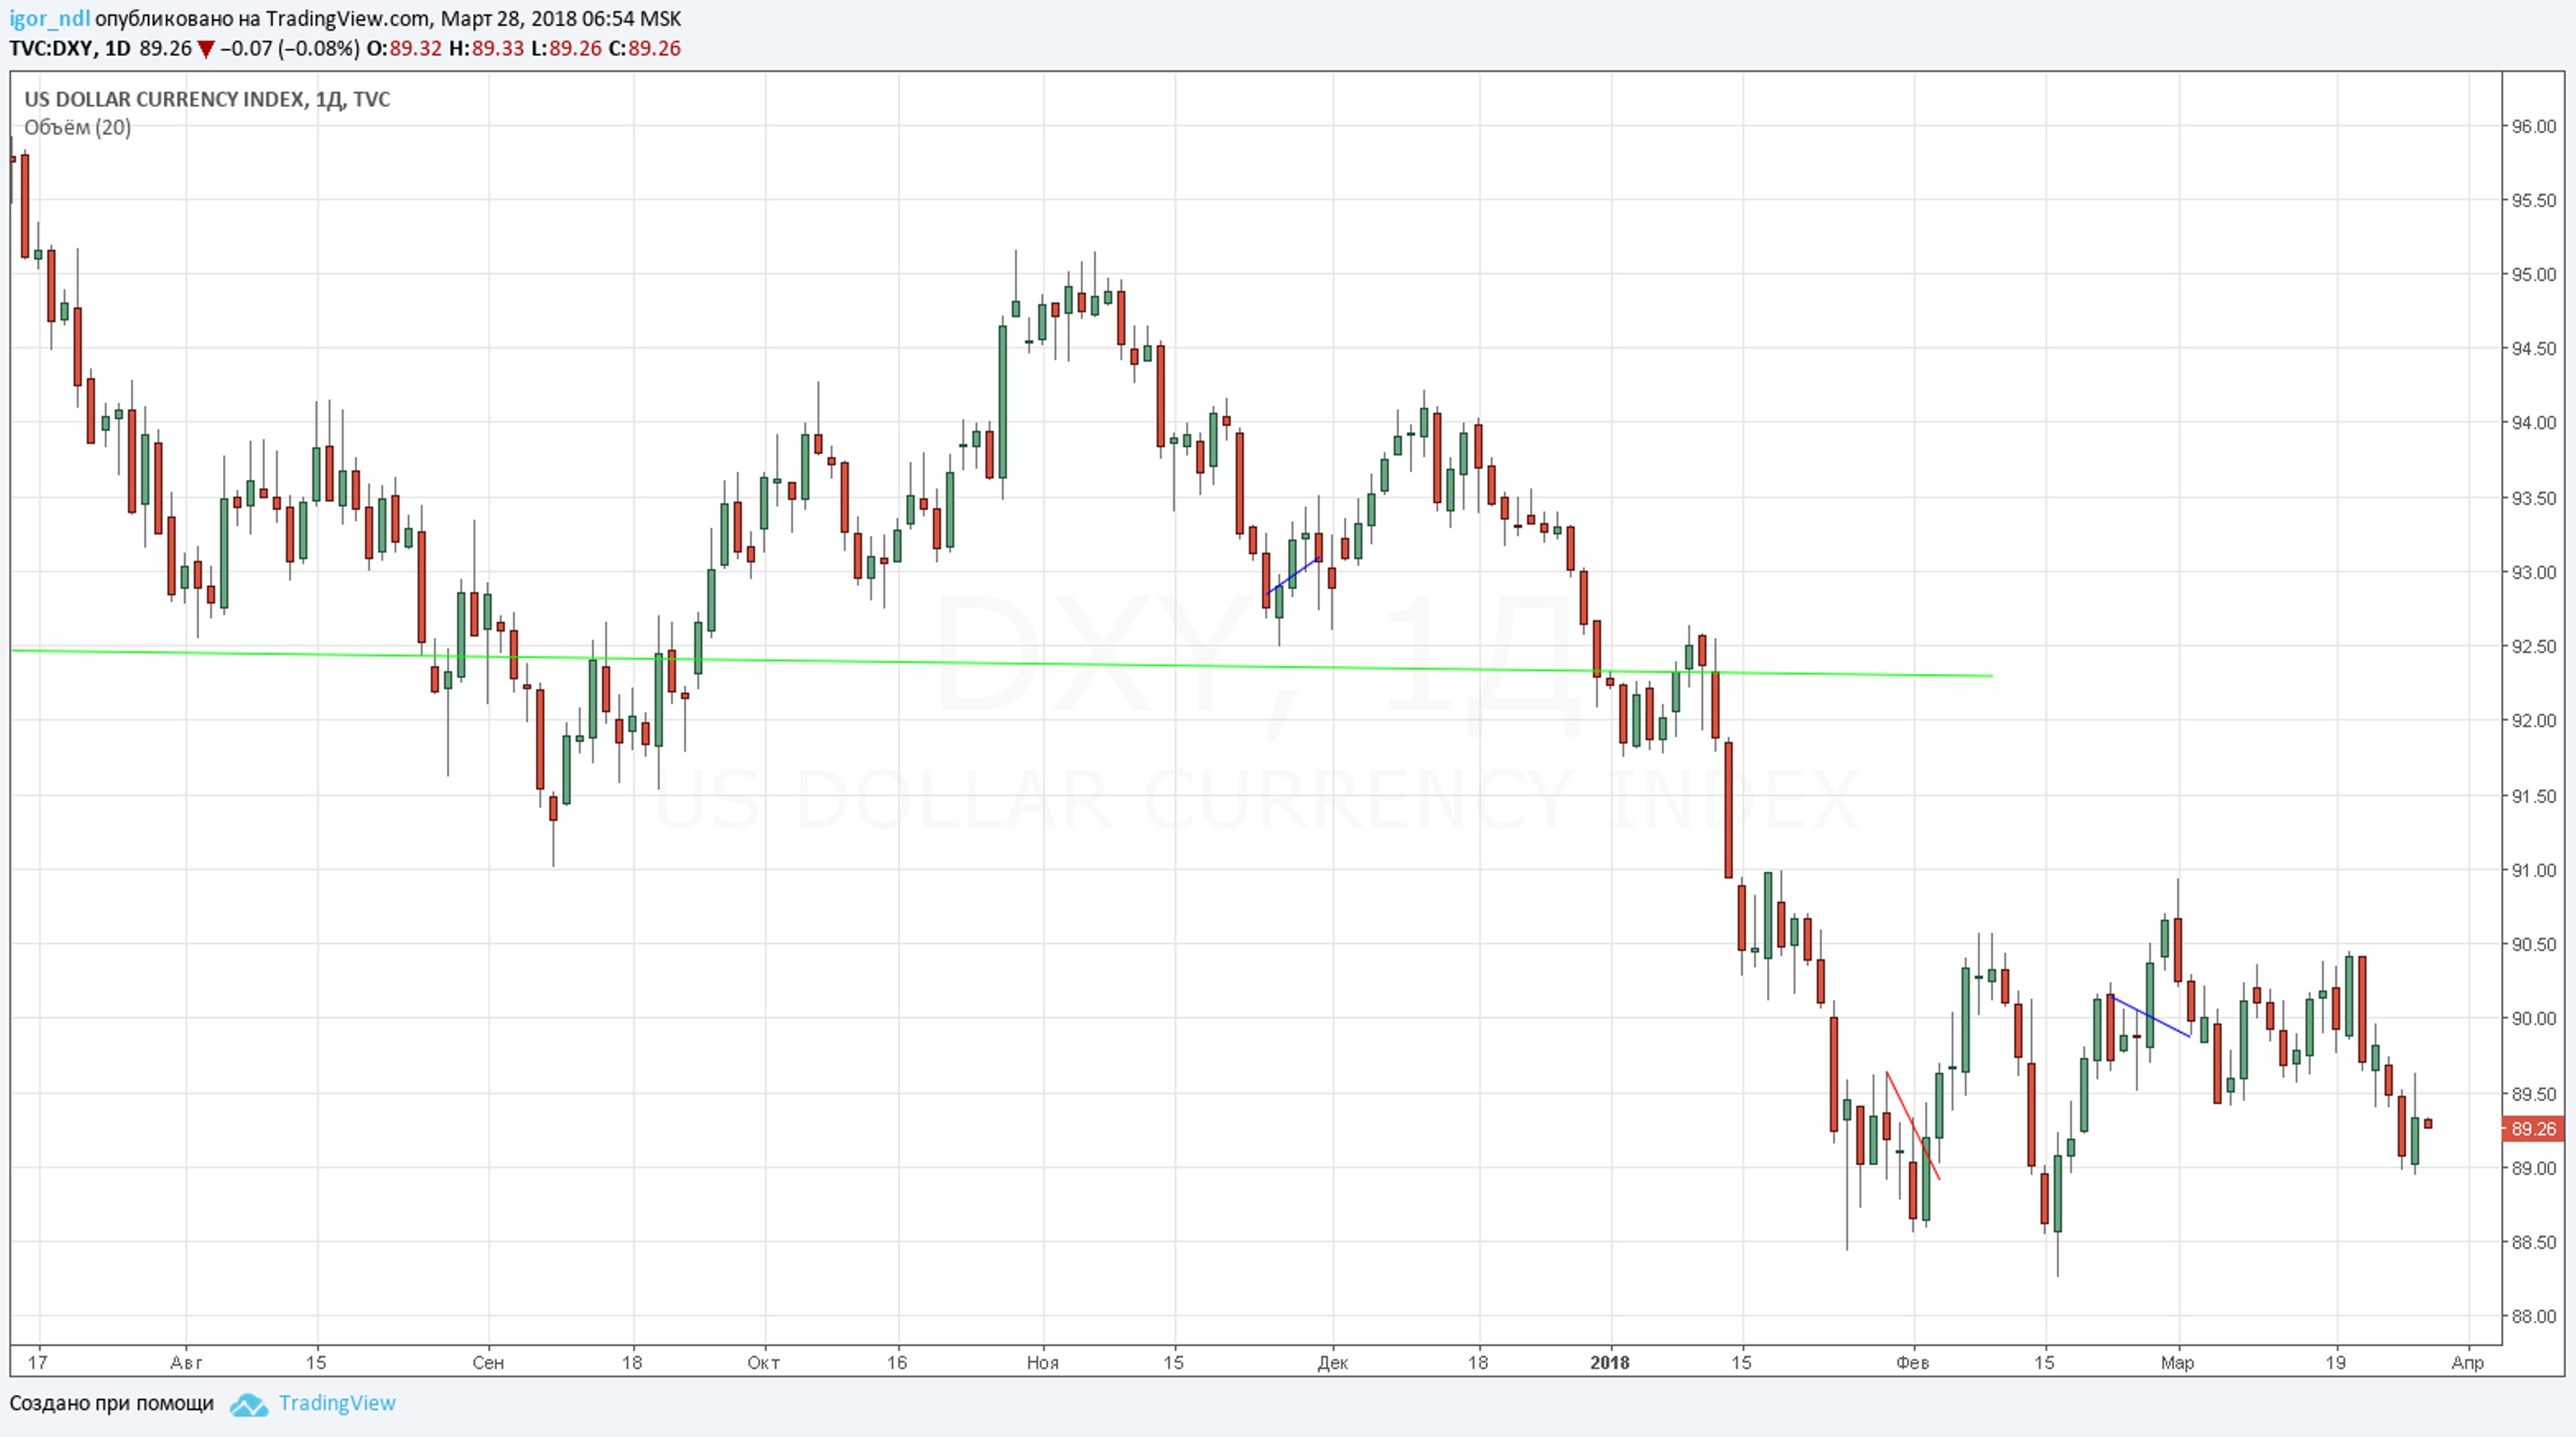
Task: Click the 96.00 level on price scale
Action: 2533,126
